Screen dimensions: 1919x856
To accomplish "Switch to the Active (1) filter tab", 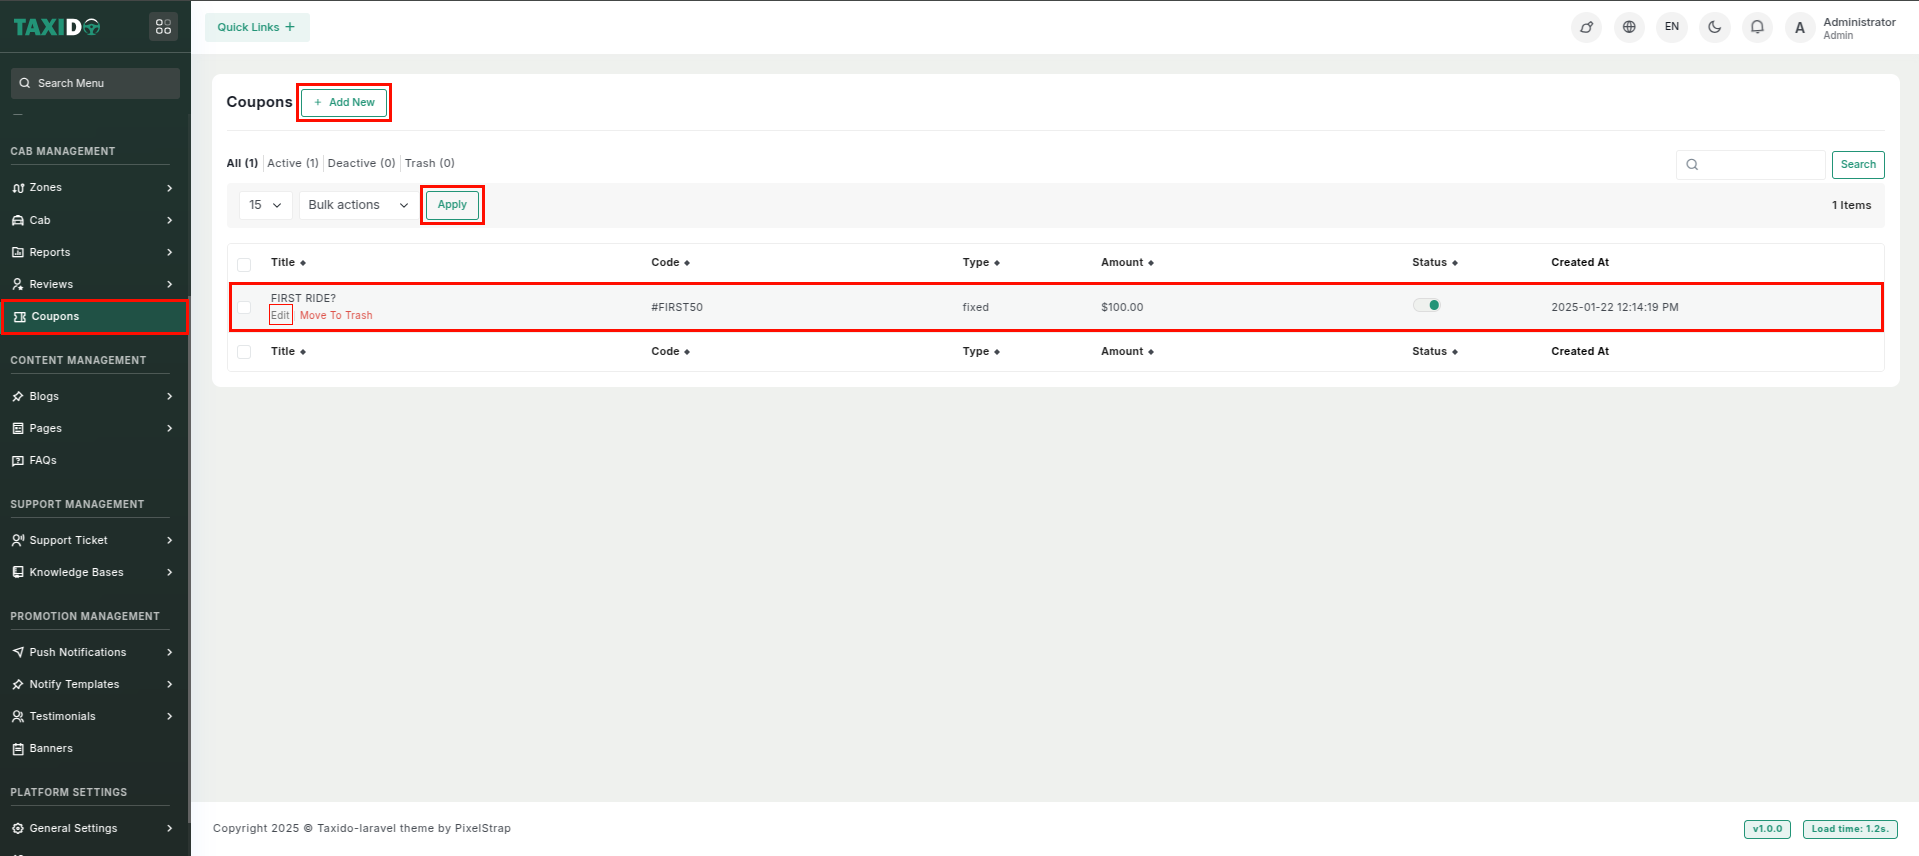I will click(292, 163).
